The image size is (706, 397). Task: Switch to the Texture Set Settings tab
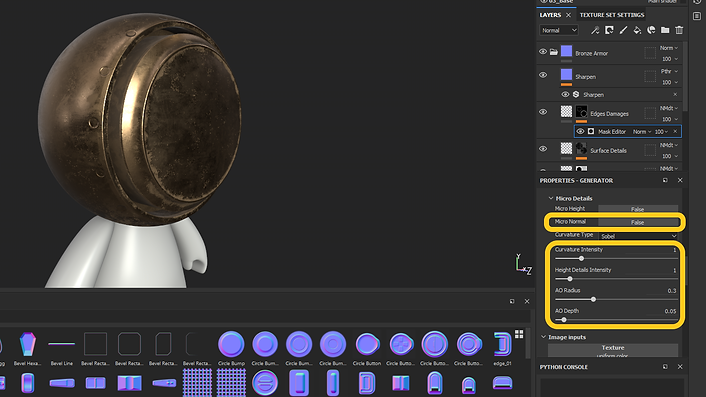tap(611, 15)
